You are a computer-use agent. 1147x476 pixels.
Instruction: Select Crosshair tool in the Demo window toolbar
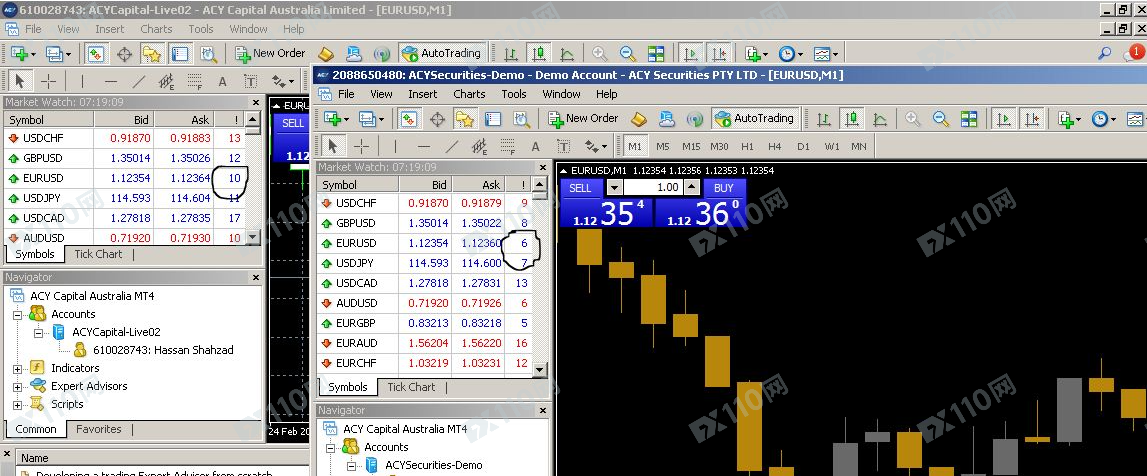[362, 147]
